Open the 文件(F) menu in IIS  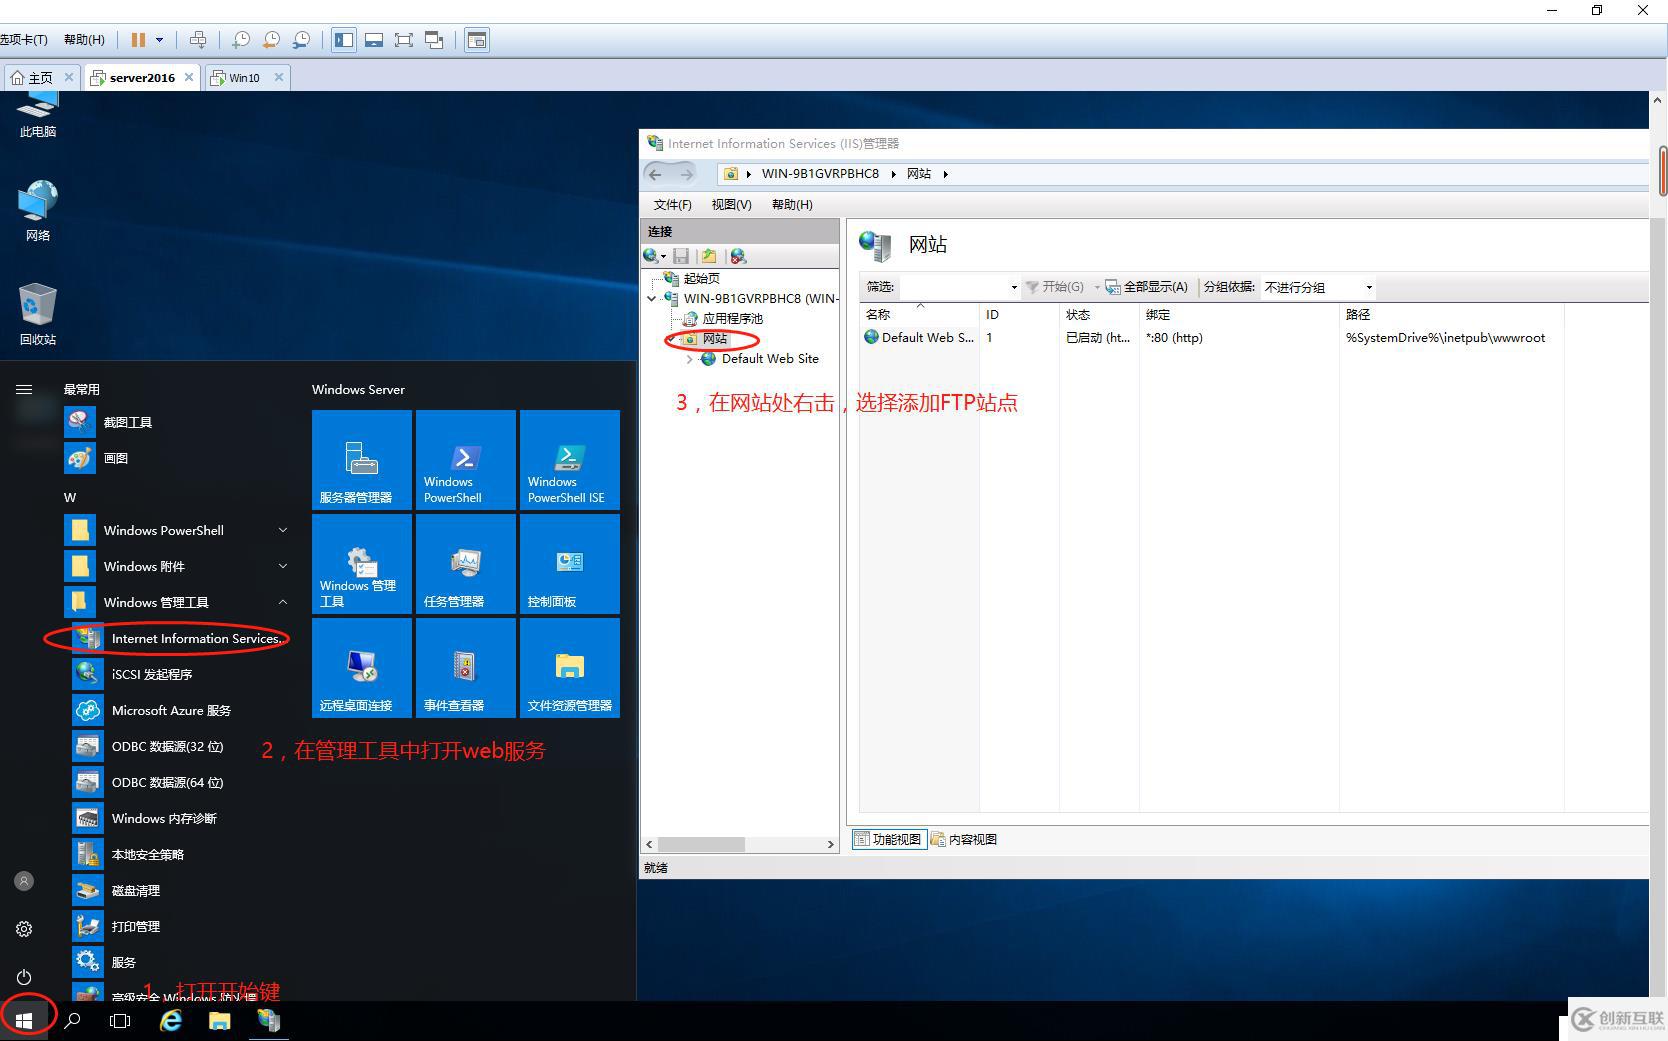point(672,204)
